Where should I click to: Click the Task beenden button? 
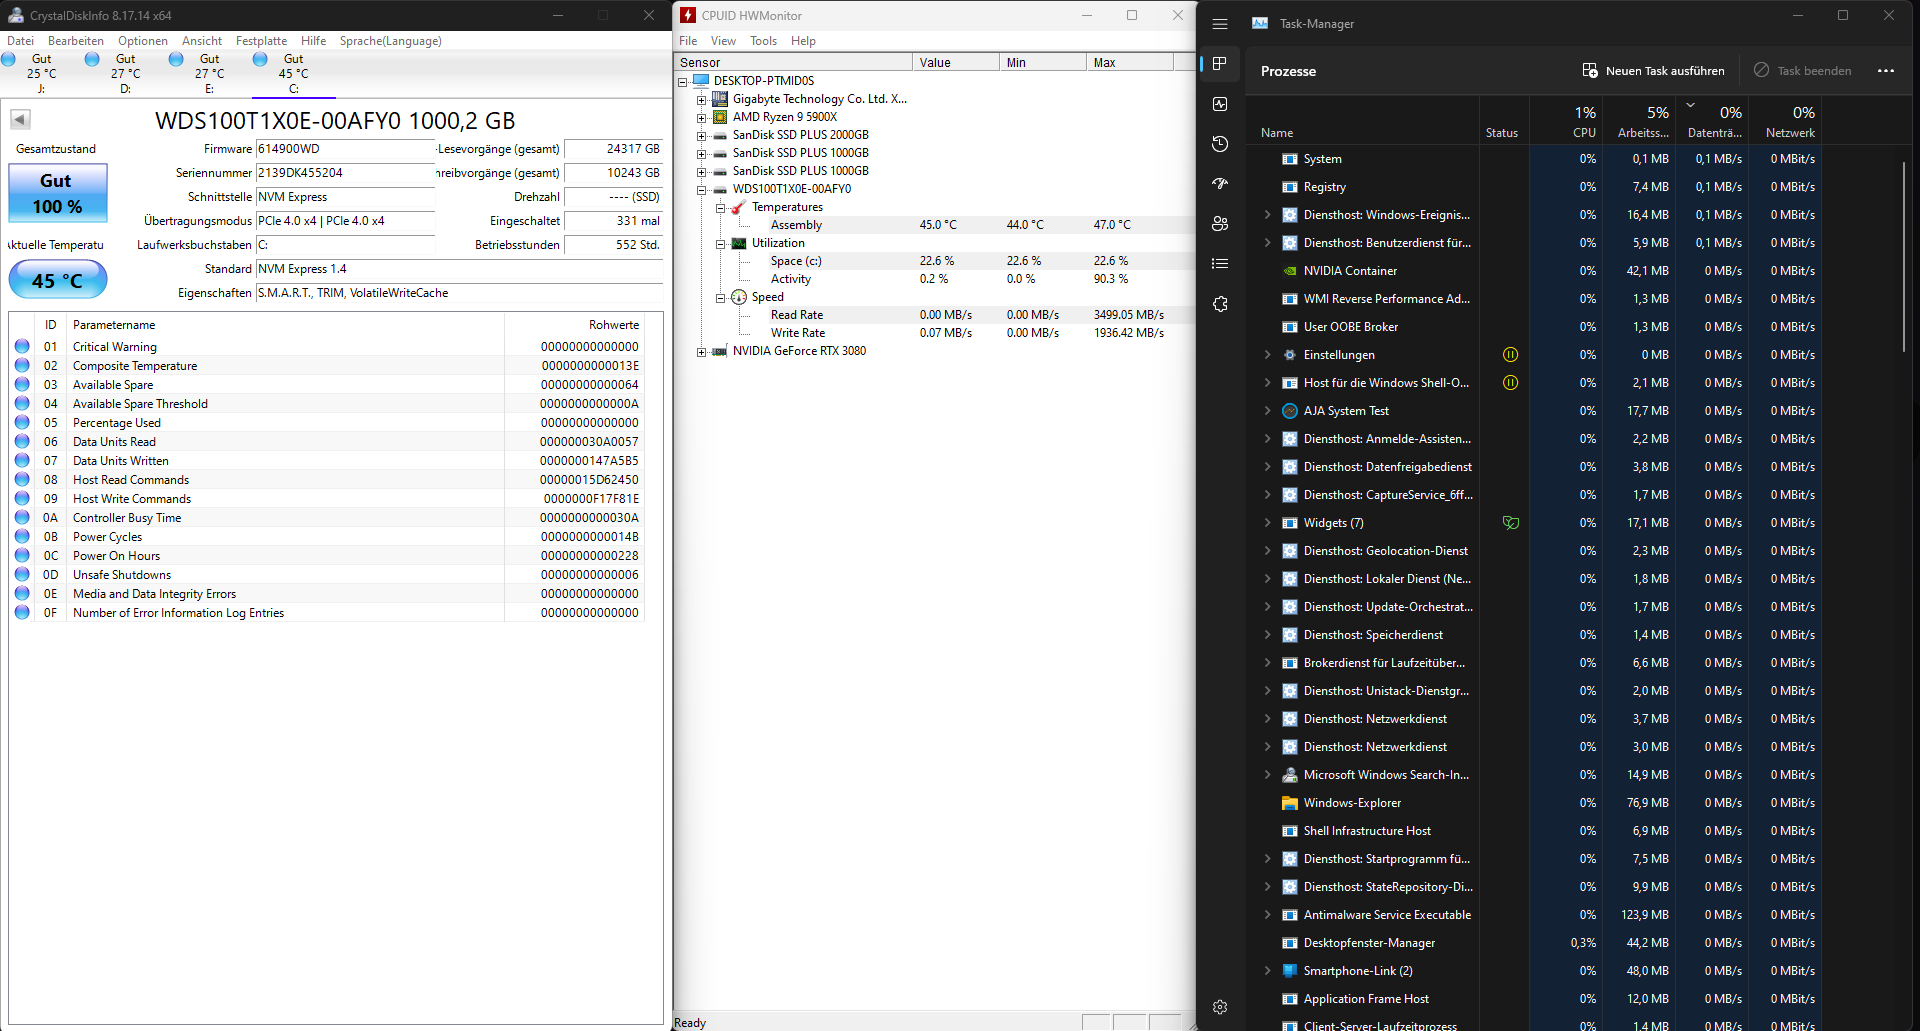tap(1802, 71)
